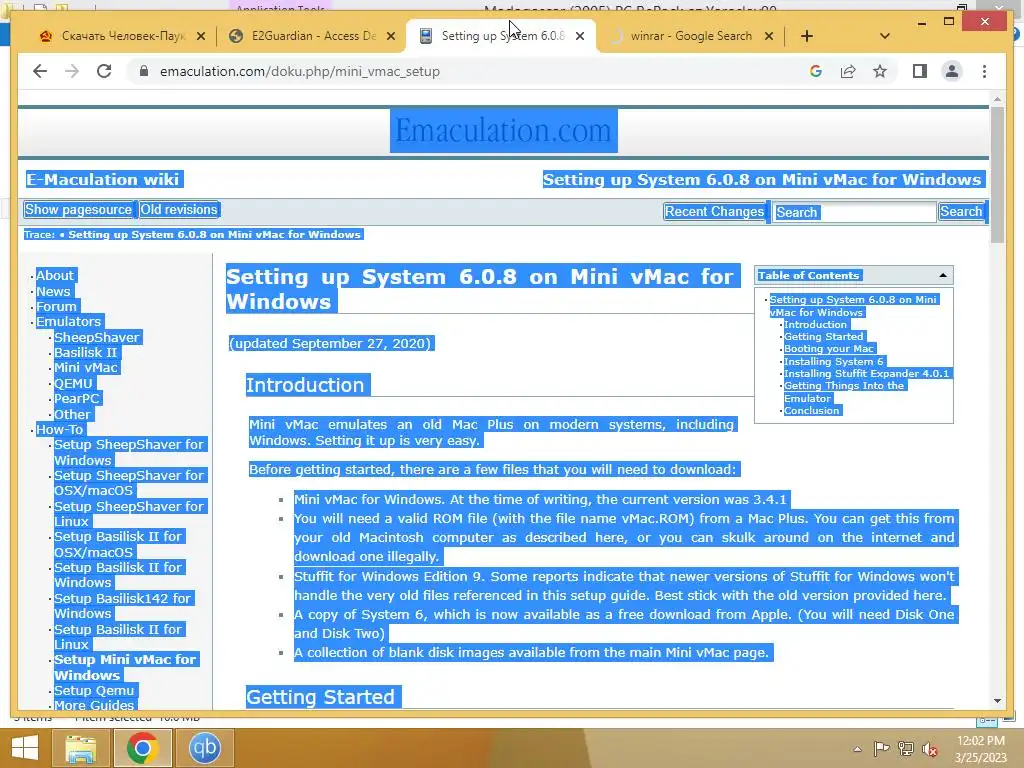Image resolution: width=1024 pixels, height=768 pixels.
Task: Close the E2Guardian - Access Denied tab
Action: (x=391, y=36)
